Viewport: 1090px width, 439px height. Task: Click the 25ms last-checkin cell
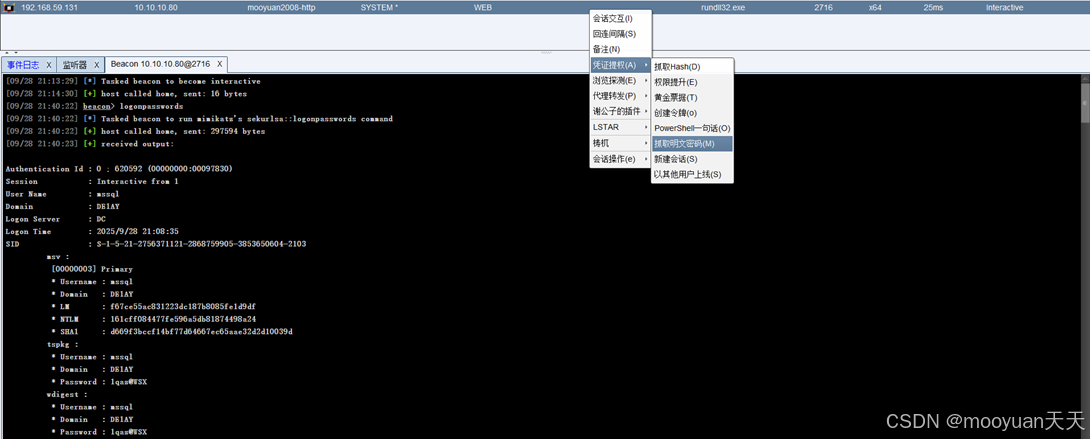pos(934,7)
